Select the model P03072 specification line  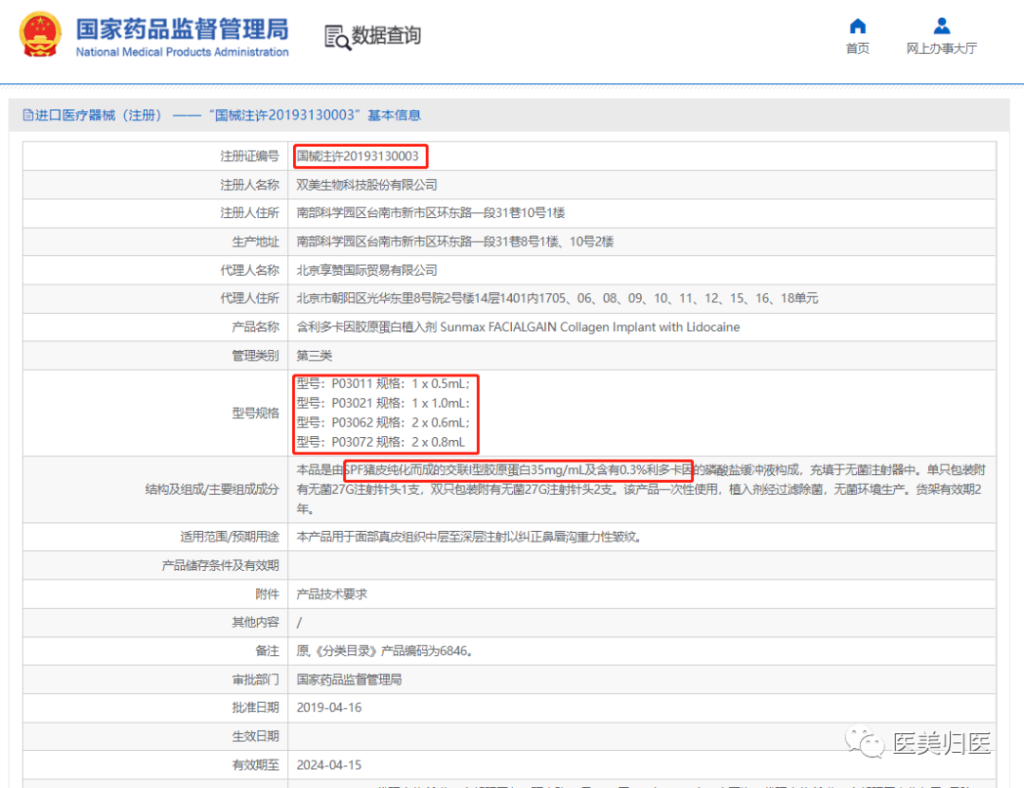(x=381, y=442)
